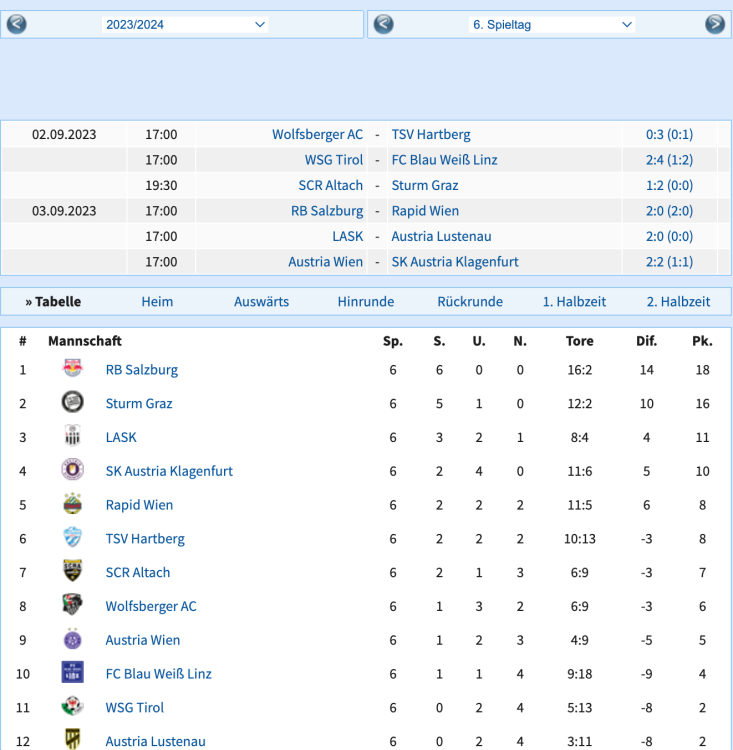Go to previous season with left arrow
733x750 pixels.
[16, 24]
